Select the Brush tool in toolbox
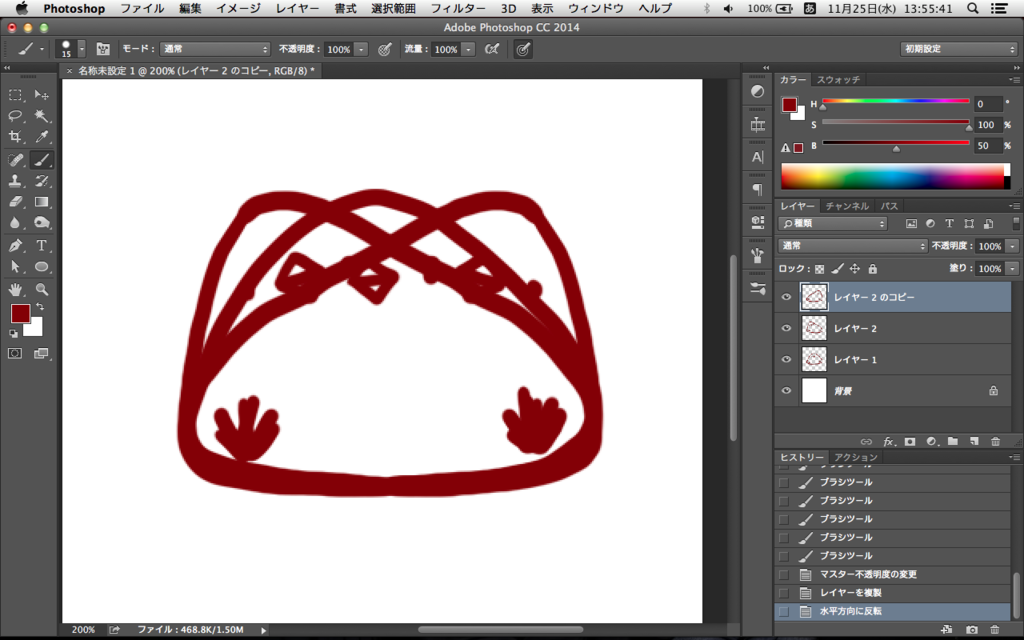 pos(41,160)
